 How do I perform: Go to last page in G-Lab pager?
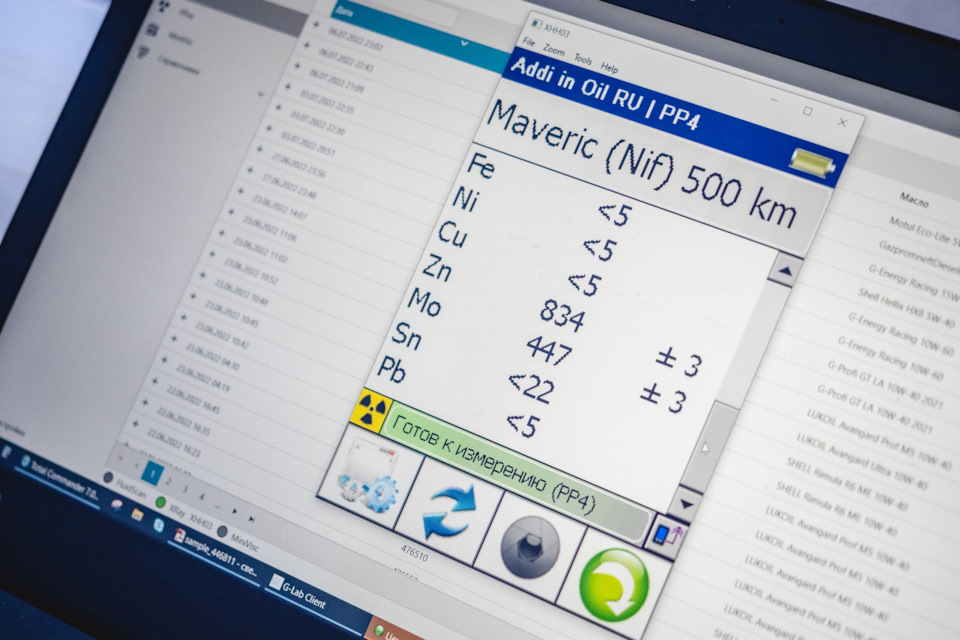tap(251, 518)
